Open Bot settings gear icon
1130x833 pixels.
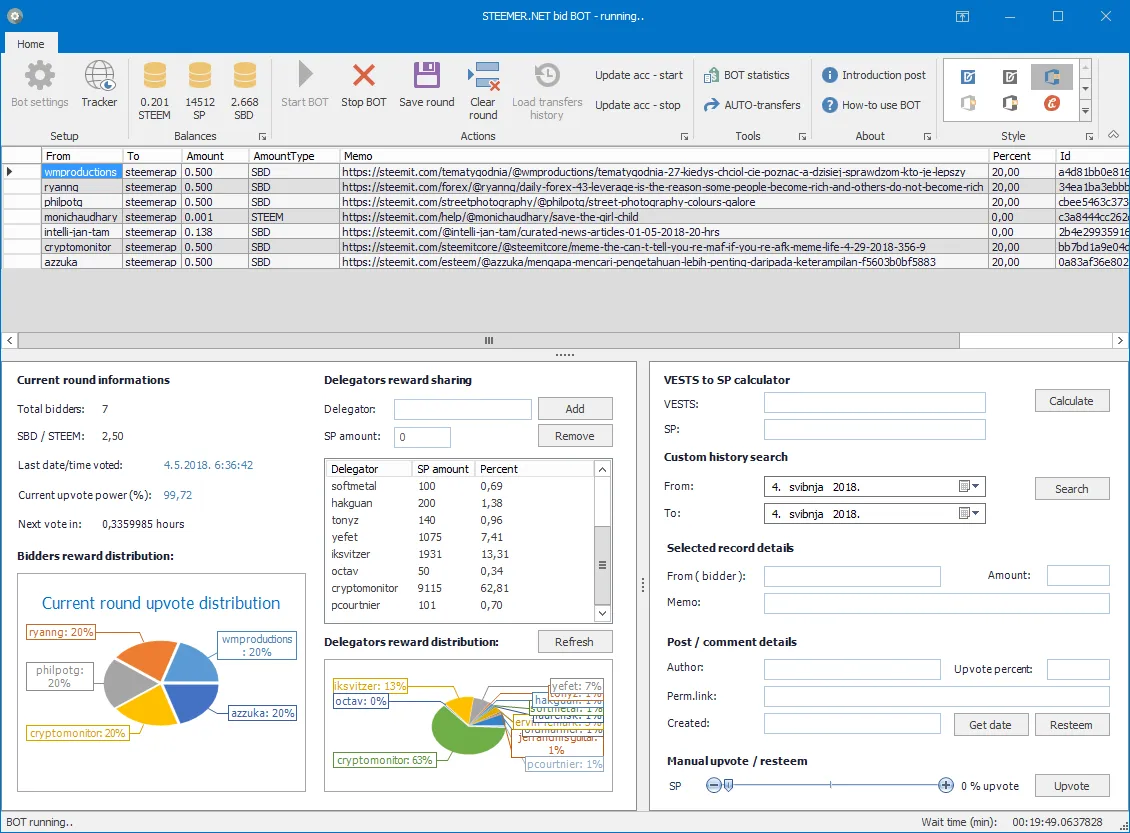40,76
